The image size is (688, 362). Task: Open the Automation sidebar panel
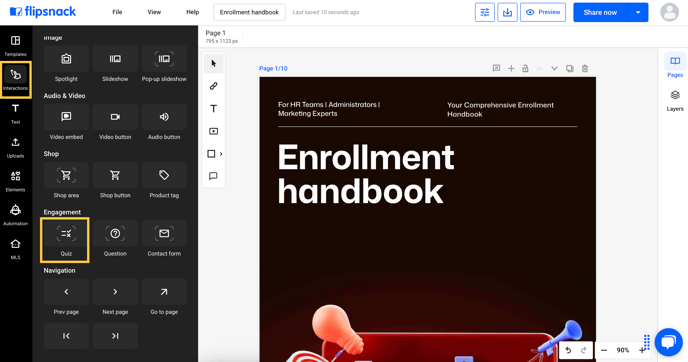click(15, 215)
